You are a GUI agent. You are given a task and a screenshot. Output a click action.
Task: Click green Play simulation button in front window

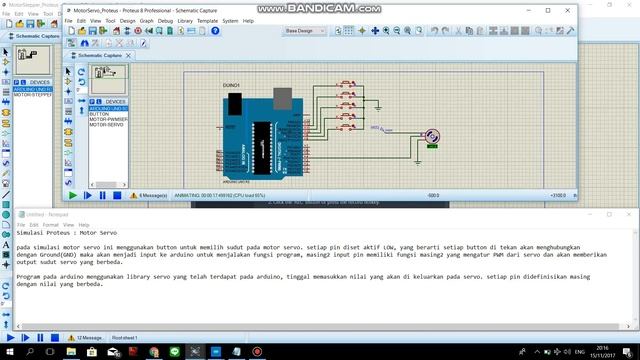(73, 196)
